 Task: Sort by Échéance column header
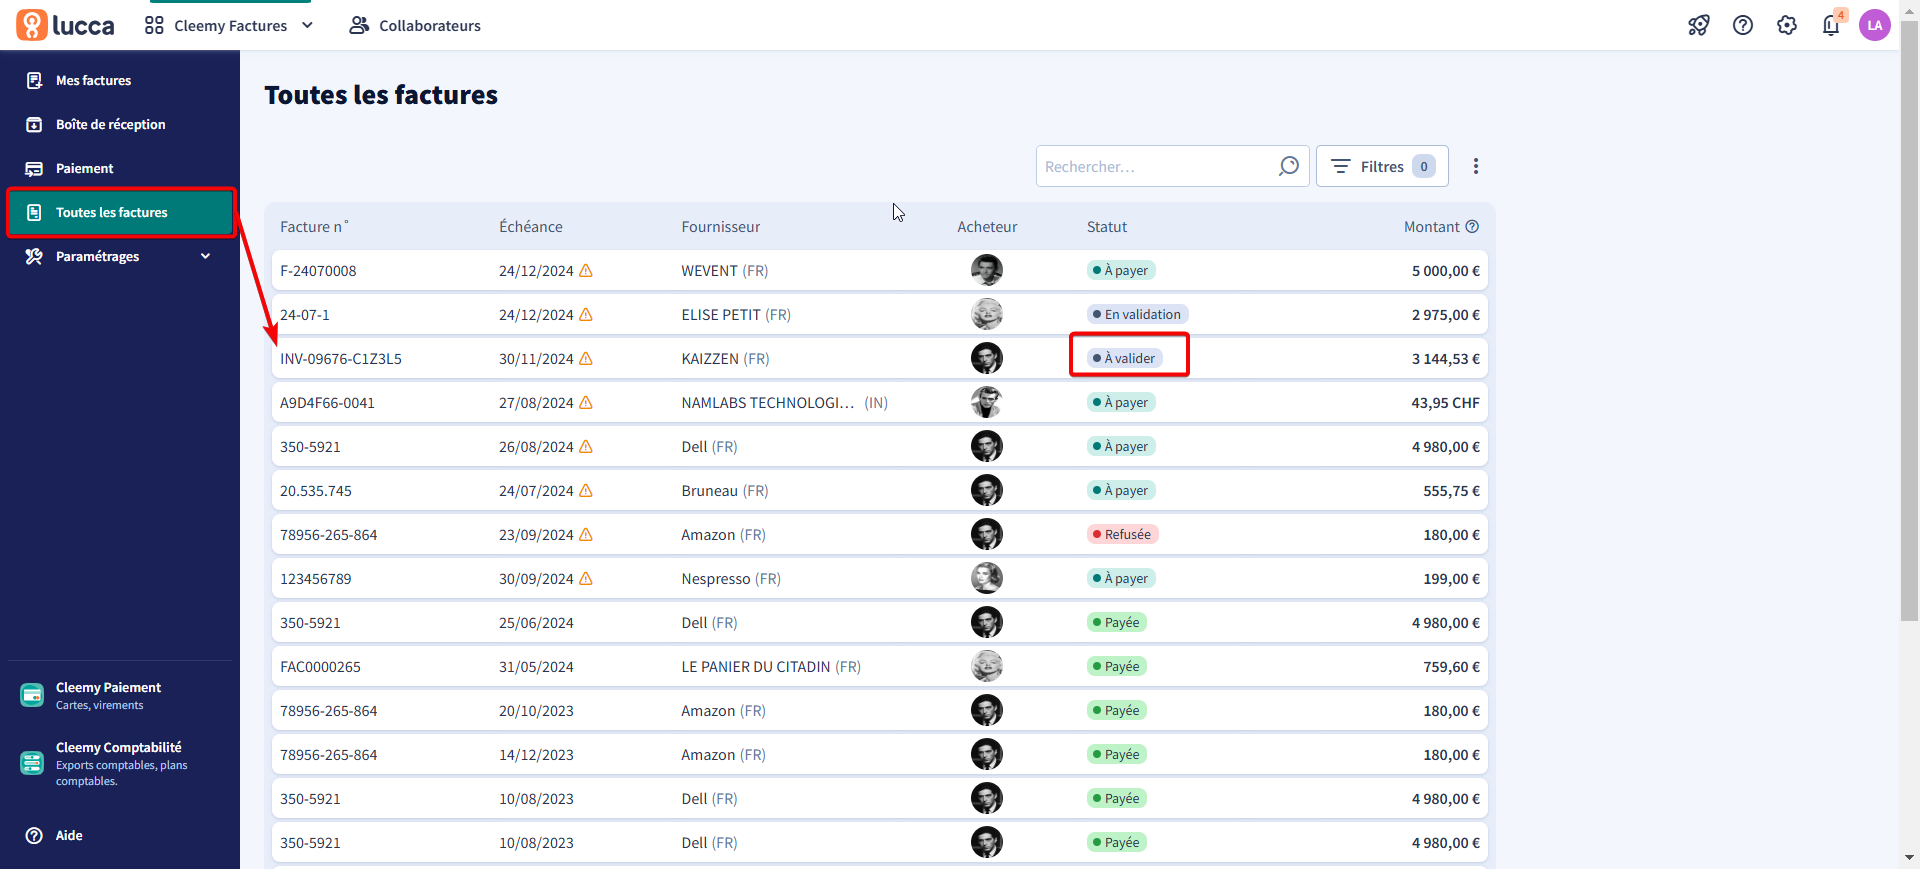pos(531,227)
